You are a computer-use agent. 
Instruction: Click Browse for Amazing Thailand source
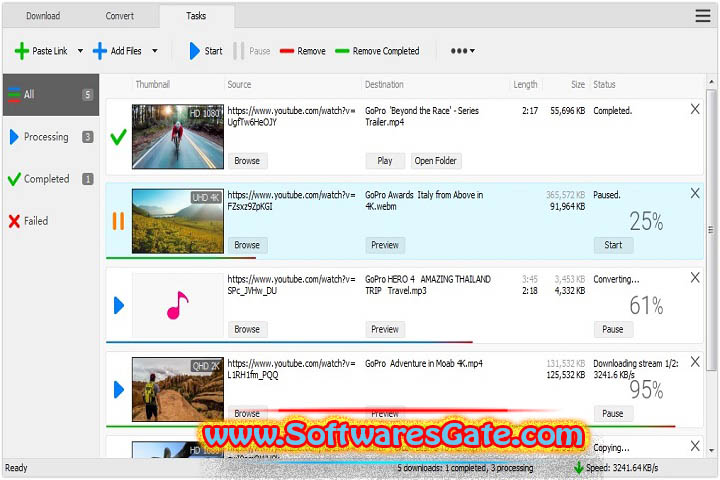(x=248, y=329)
